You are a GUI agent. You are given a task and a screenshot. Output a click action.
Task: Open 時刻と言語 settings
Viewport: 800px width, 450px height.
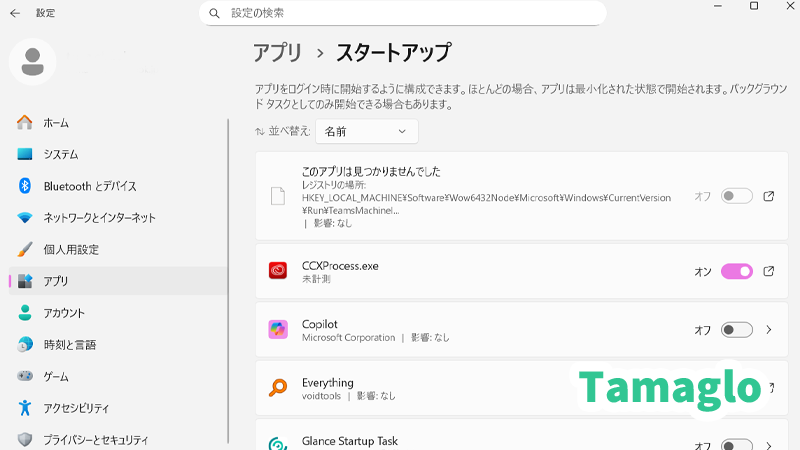point(118,345)
